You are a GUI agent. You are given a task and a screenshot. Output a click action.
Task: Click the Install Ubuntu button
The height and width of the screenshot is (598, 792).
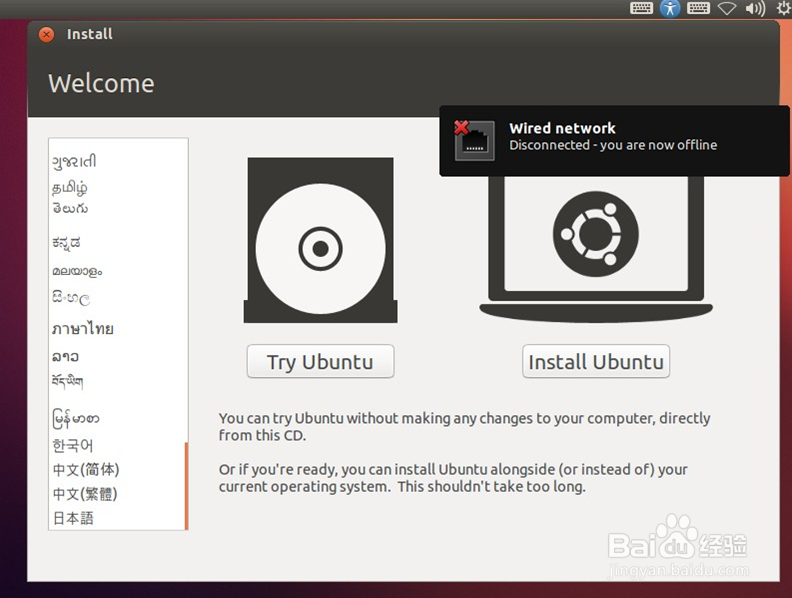(596, 361)
